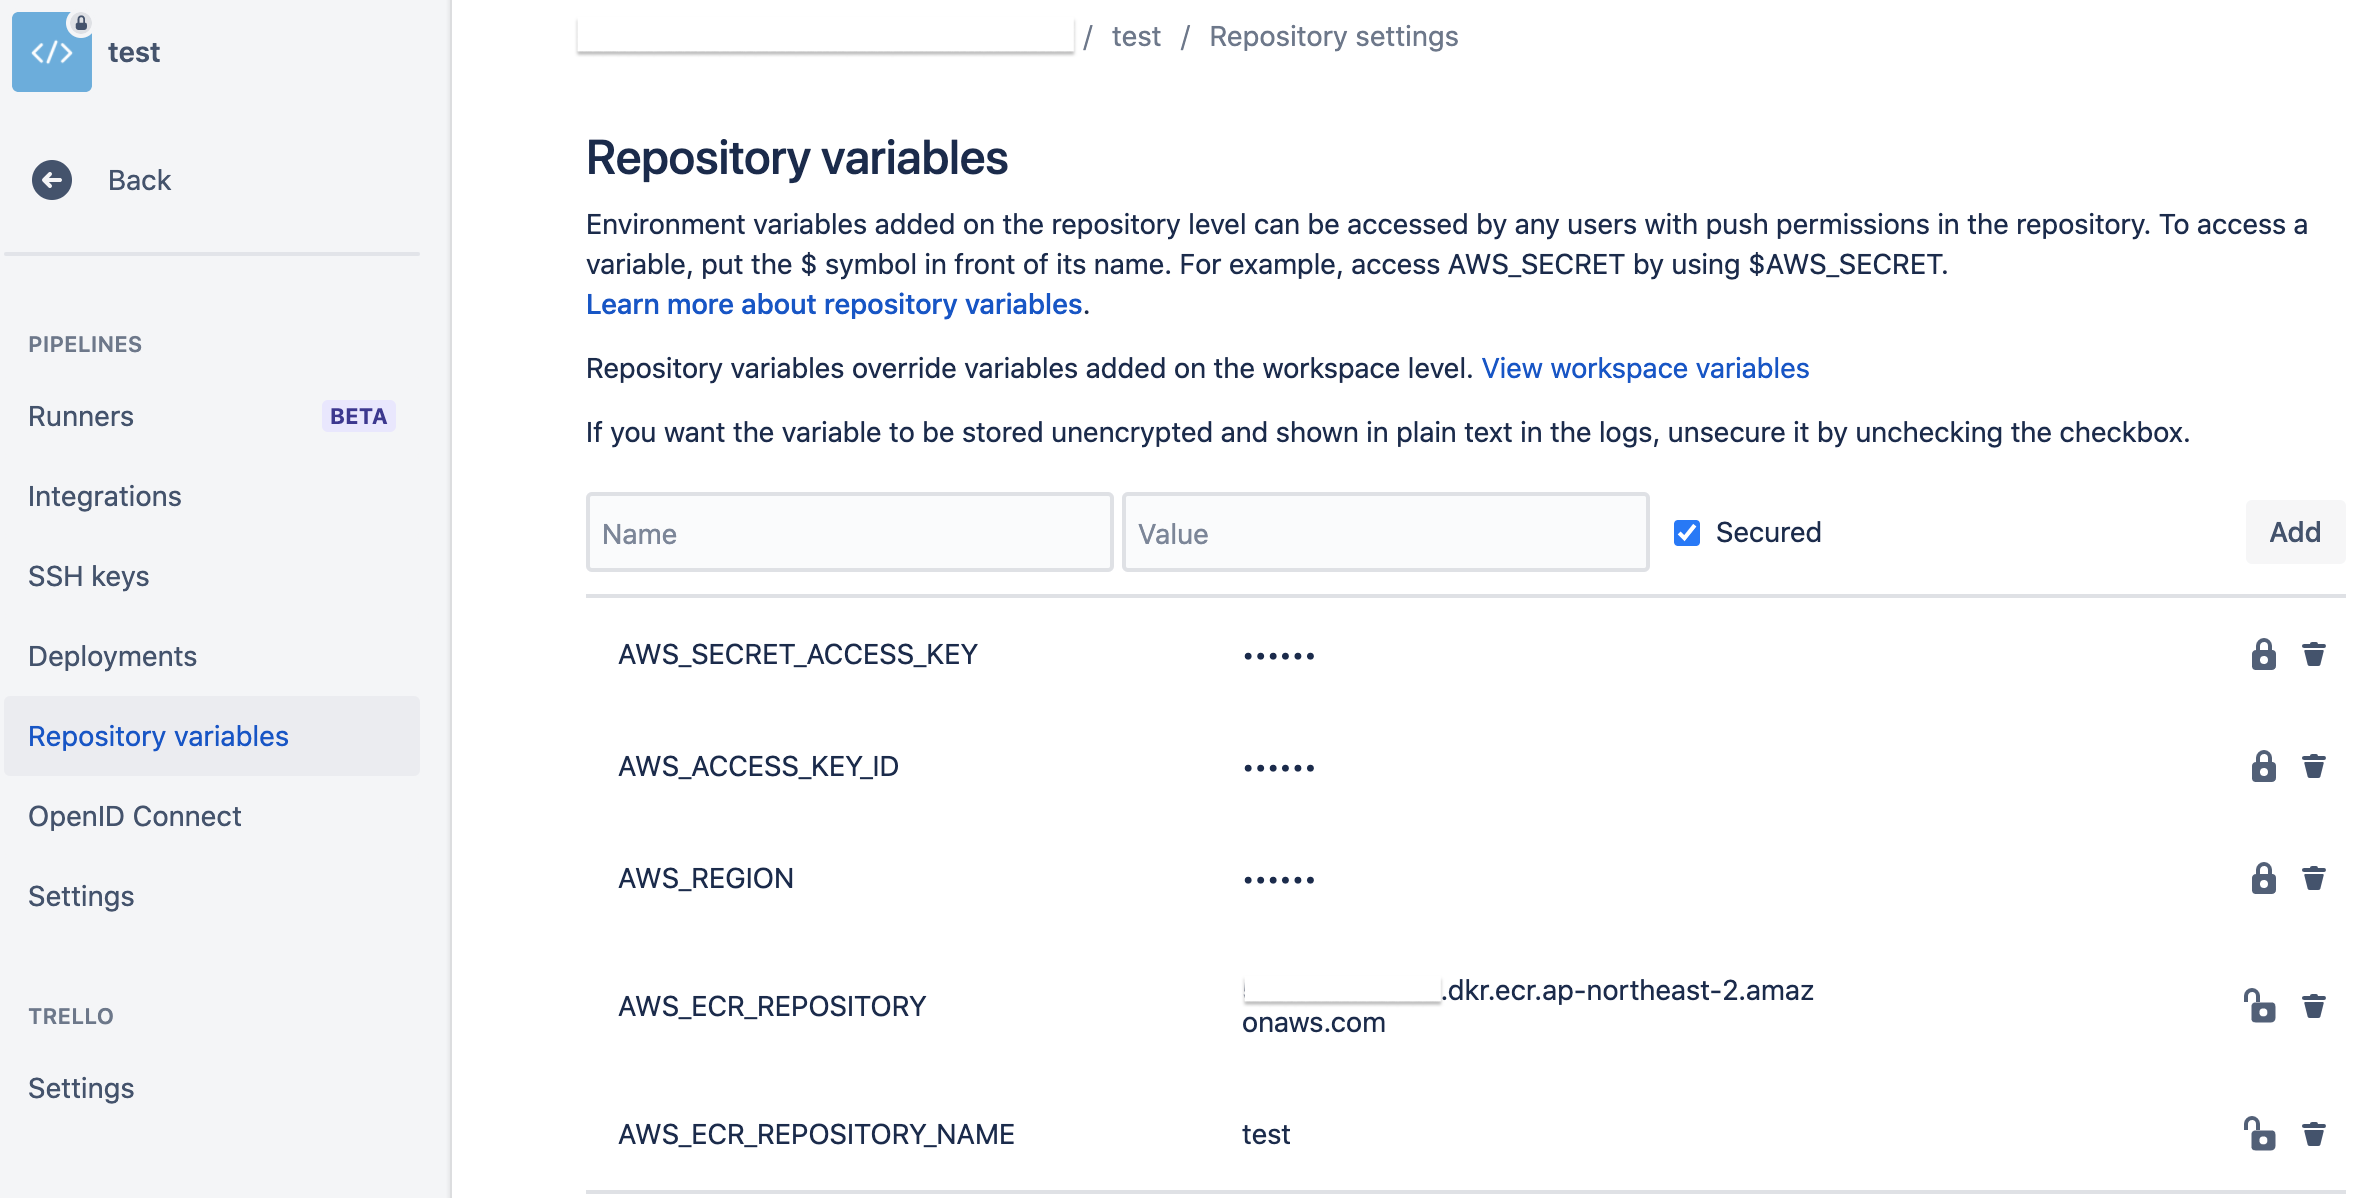Viewport: 2360px width, 1198px height.
Task: Toggle unlocked padlock on AWS_ECR_REPOSITORY
Action: tap(2260, 1006)
